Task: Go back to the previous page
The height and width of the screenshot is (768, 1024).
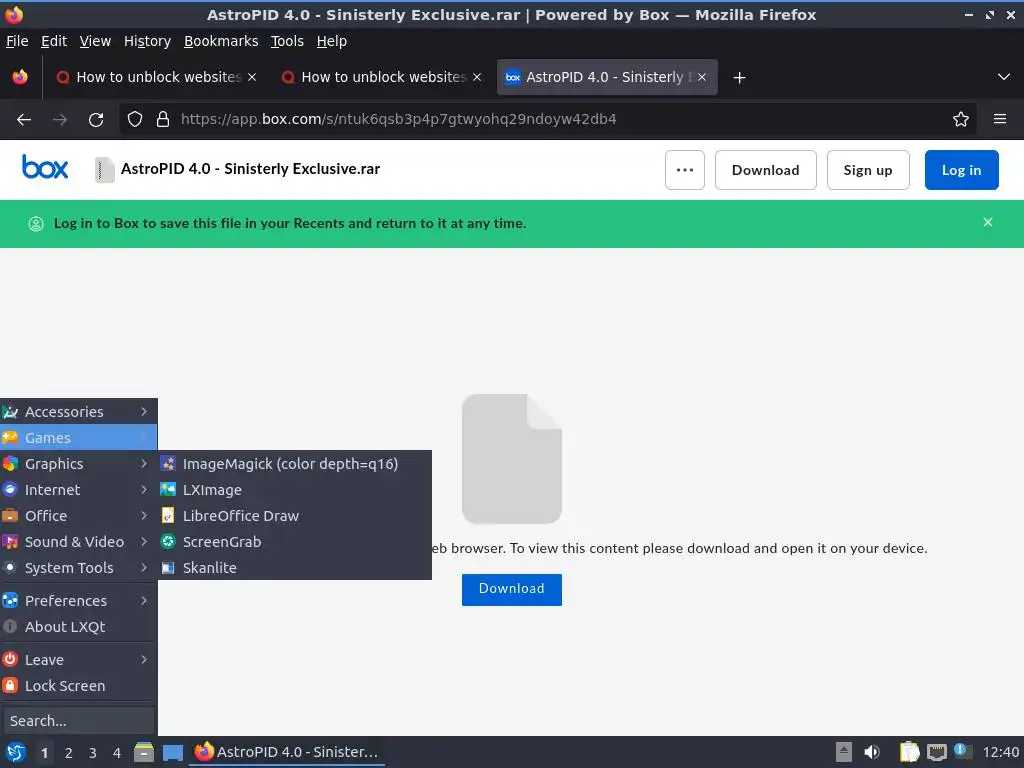Action: pyautogui.click(x=24, y=120)
